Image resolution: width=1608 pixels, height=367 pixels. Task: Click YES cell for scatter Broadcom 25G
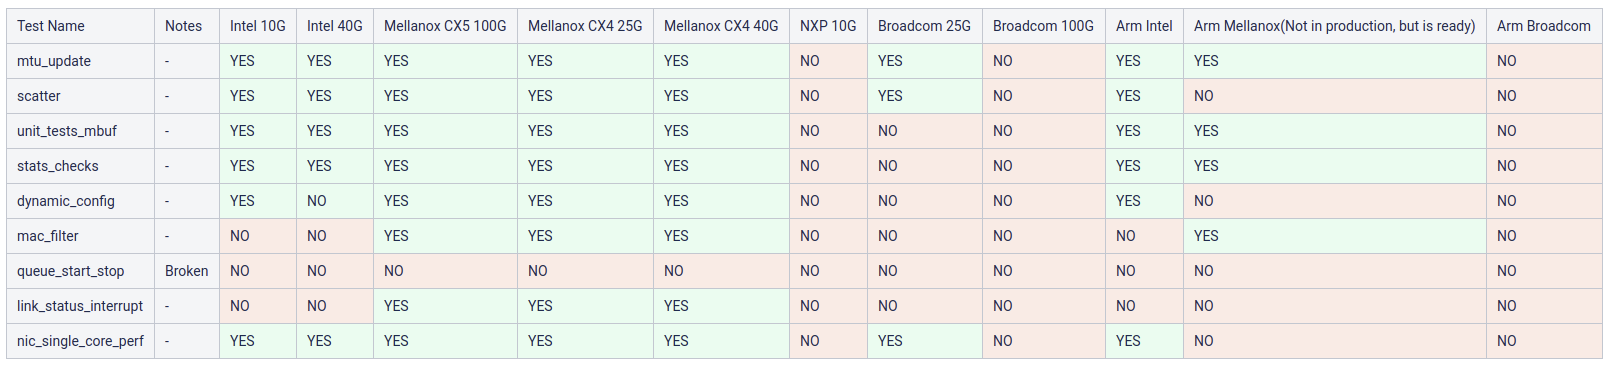pyautogui.click(x=890, y=96)
